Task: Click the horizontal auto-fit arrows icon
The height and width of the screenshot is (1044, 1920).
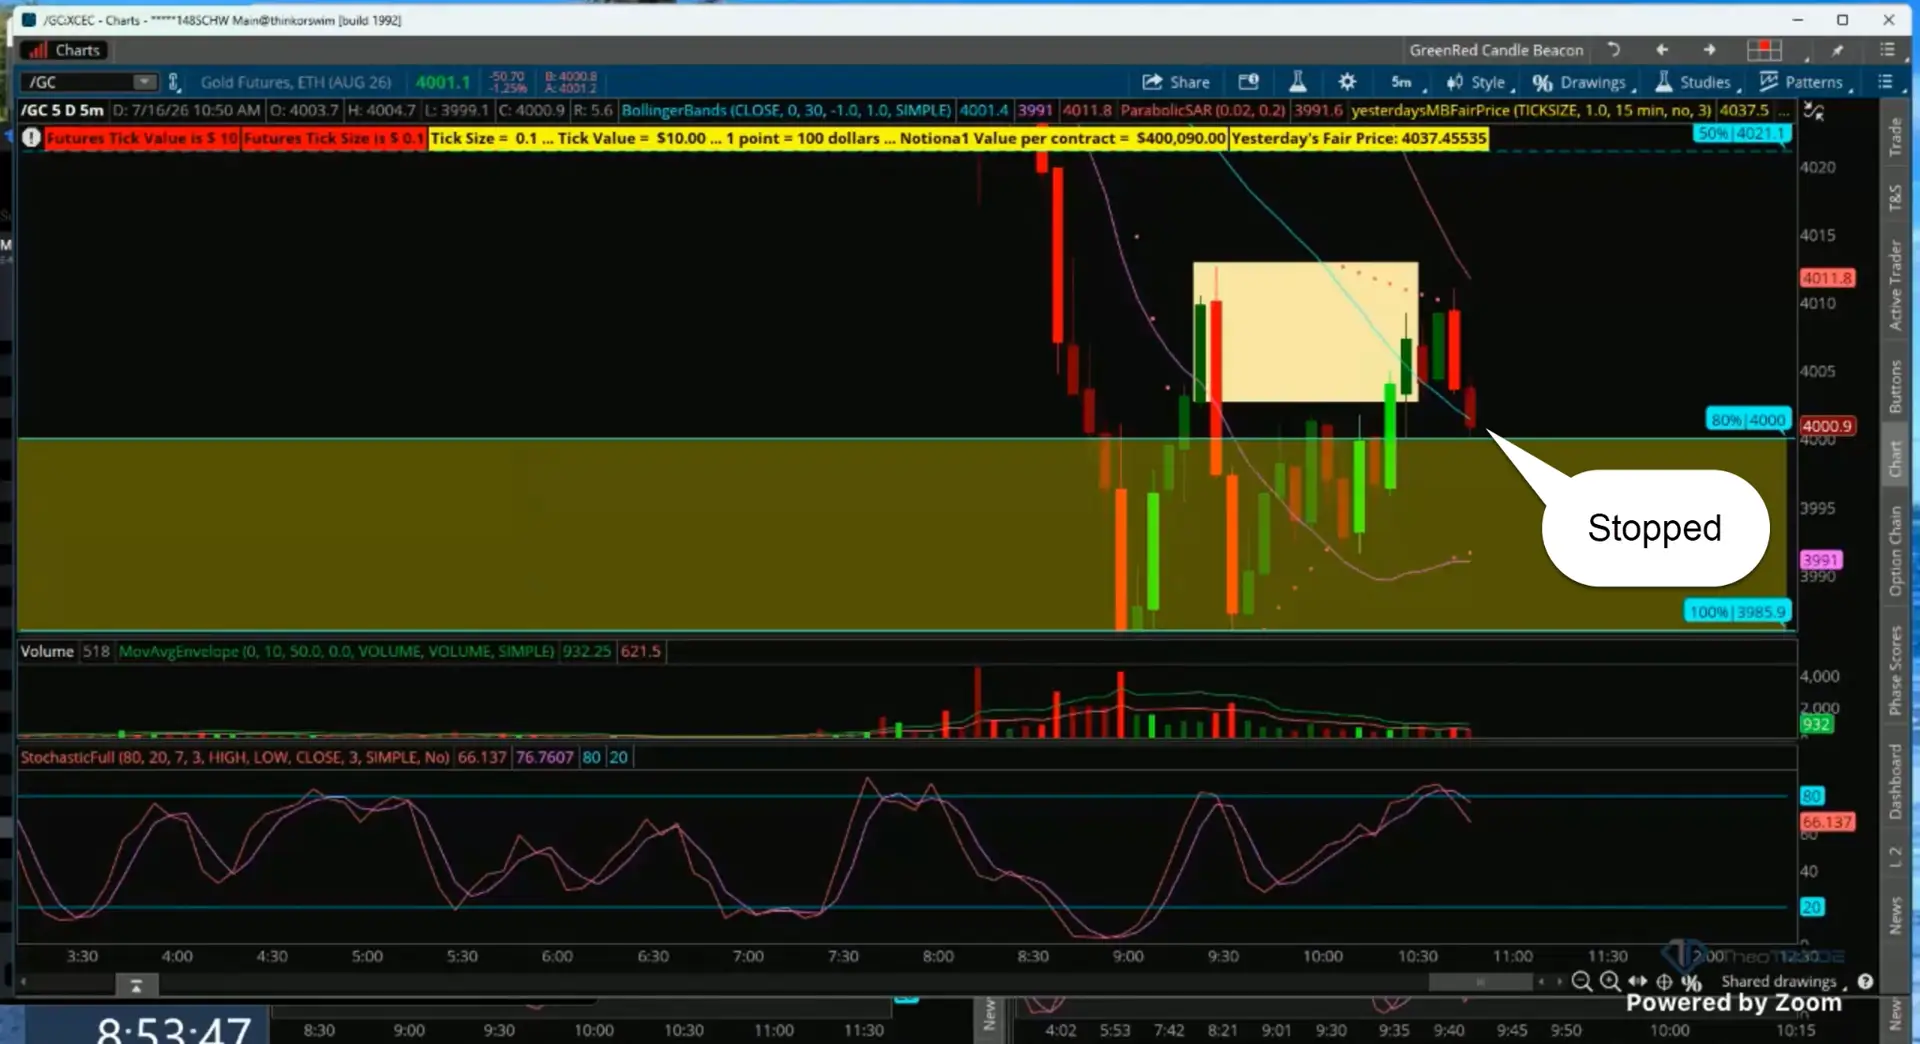Action: (1638, 982)
